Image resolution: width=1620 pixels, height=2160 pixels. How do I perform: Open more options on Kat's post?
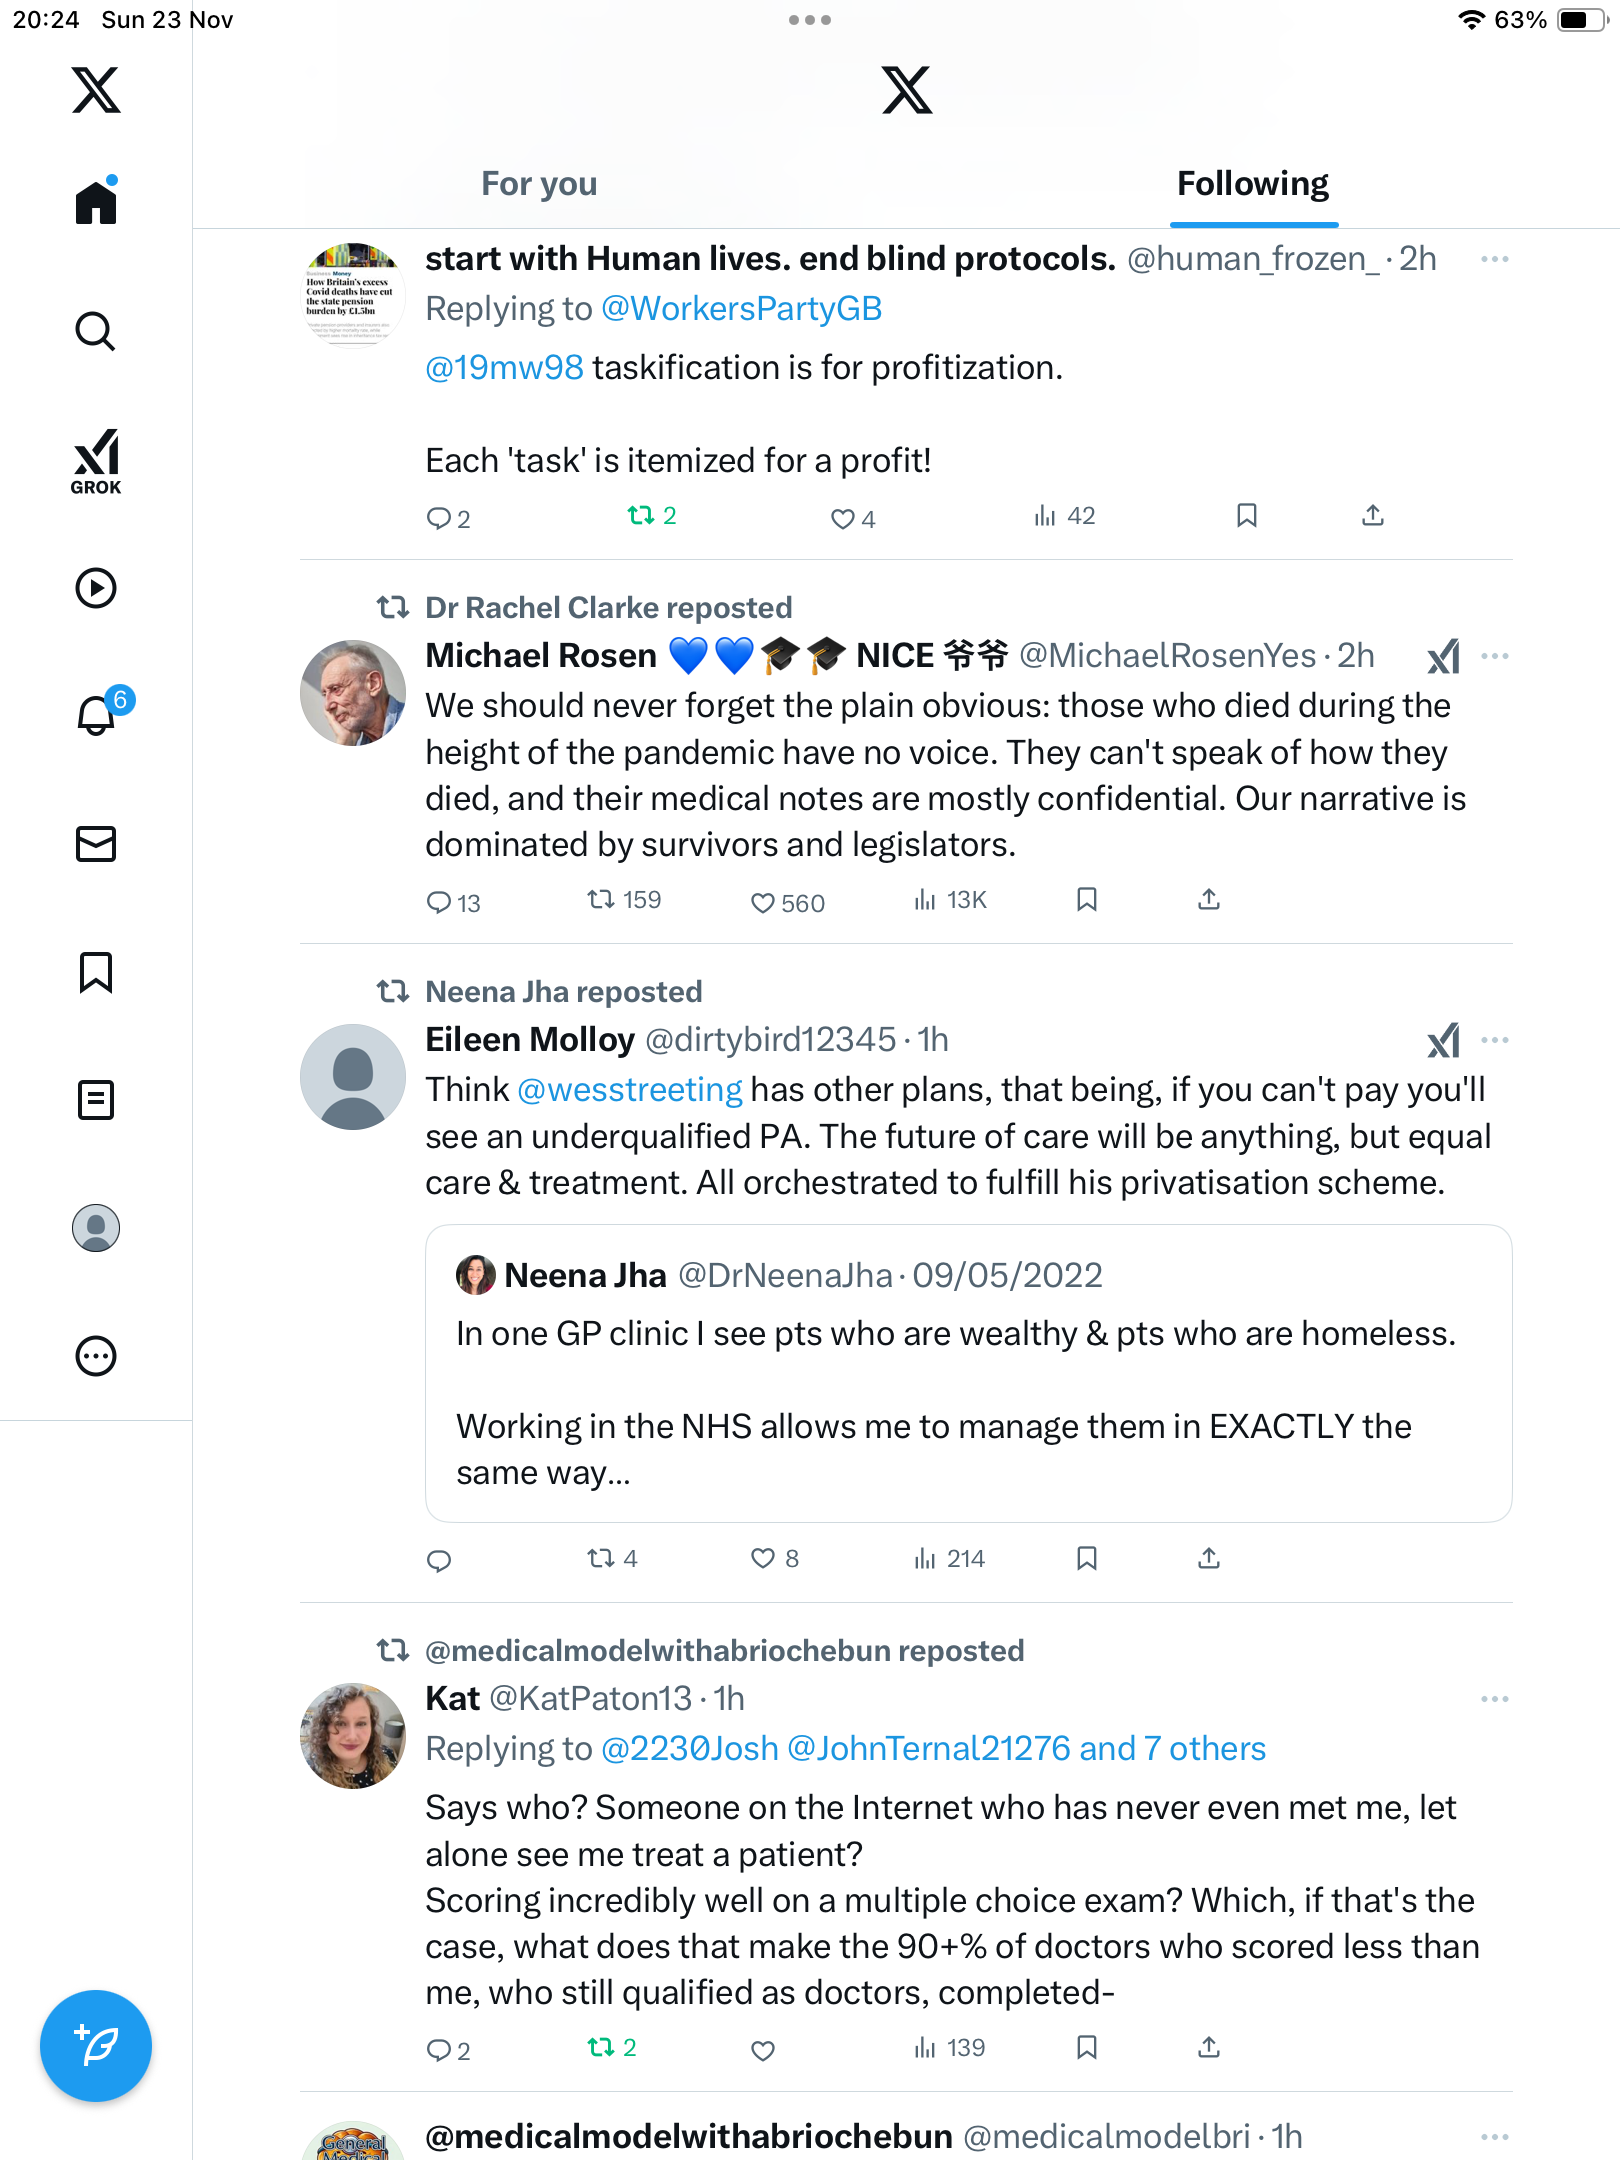click(1495, 1699)
